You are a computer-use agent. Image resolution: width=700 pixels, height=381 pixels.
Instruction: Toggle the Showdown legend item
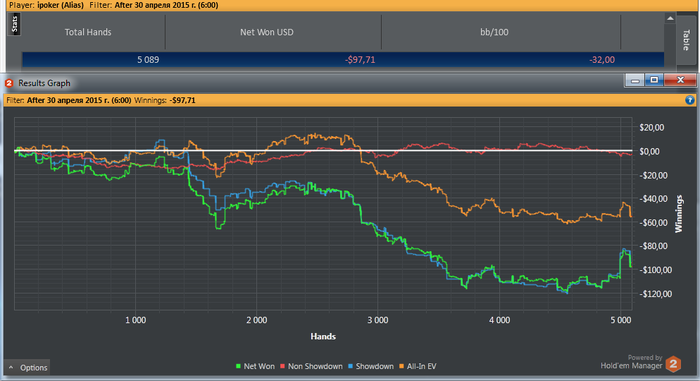click(371, 366)
